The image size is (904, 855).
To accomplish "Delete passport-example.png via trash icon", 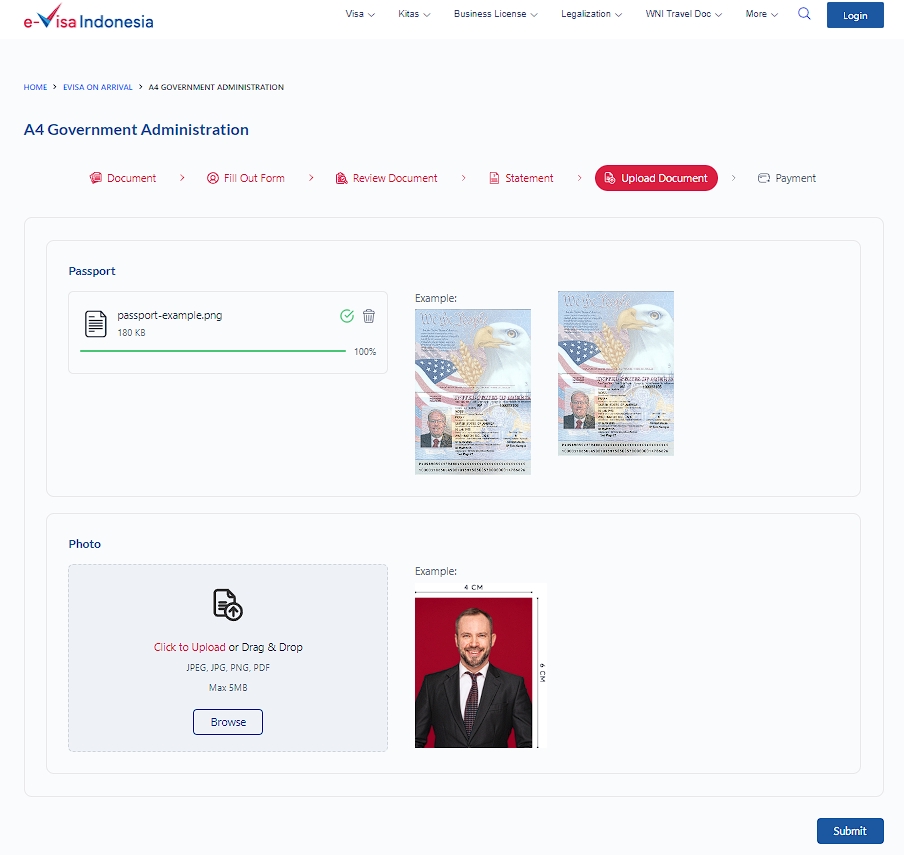I will [369, 316].
